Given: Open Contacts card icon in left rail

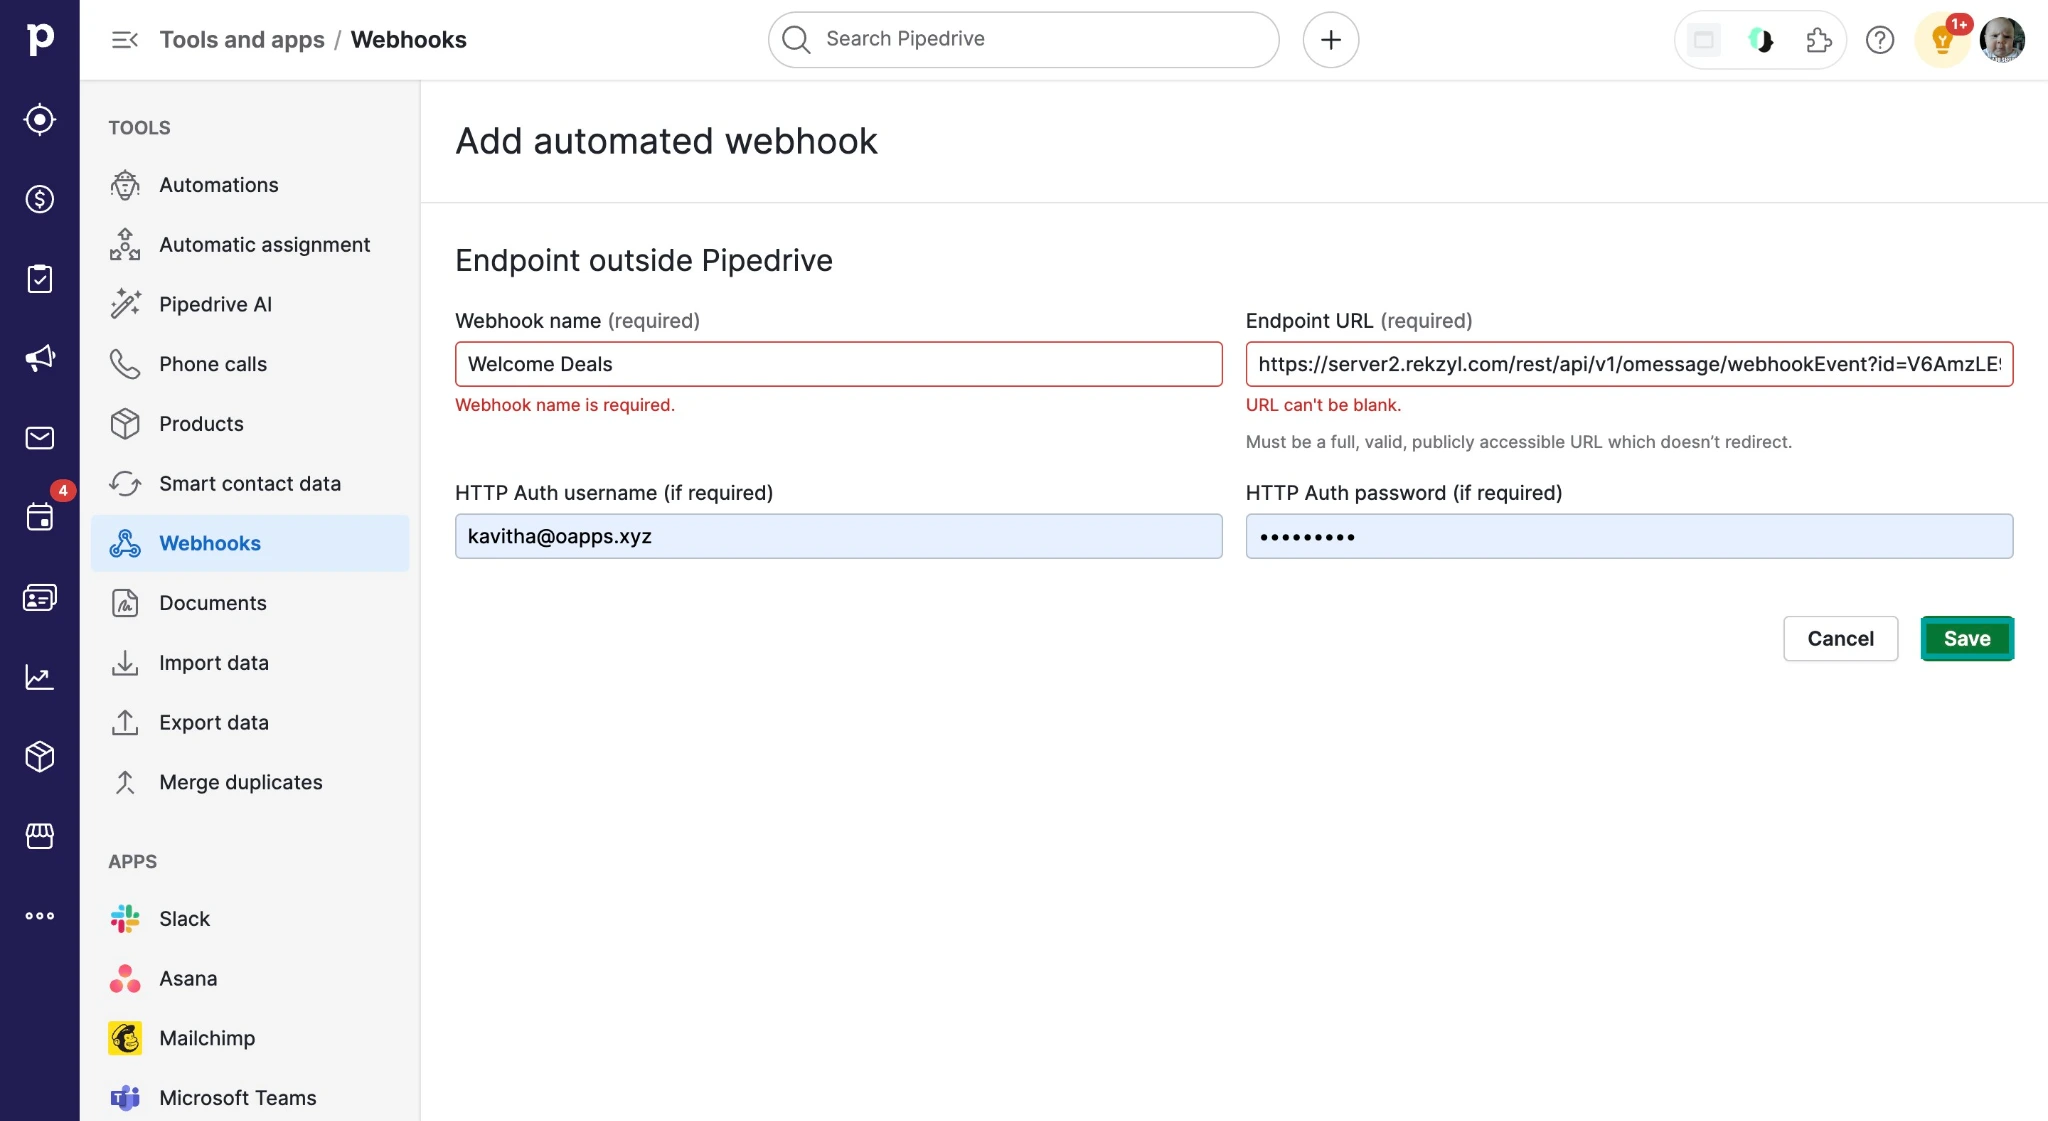Looking at the screenshot, I should pos(40,597).
